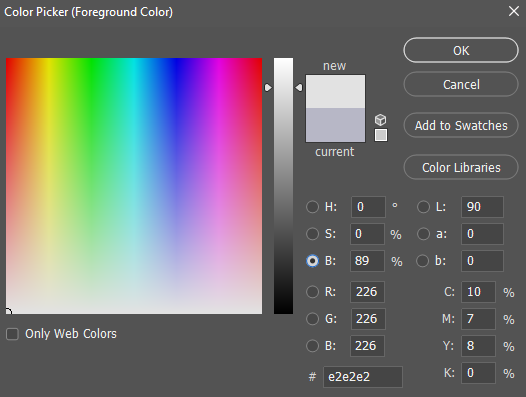Cancel the color picker dialog
Viewport: 526px width, 397px height.
point(461,84)
